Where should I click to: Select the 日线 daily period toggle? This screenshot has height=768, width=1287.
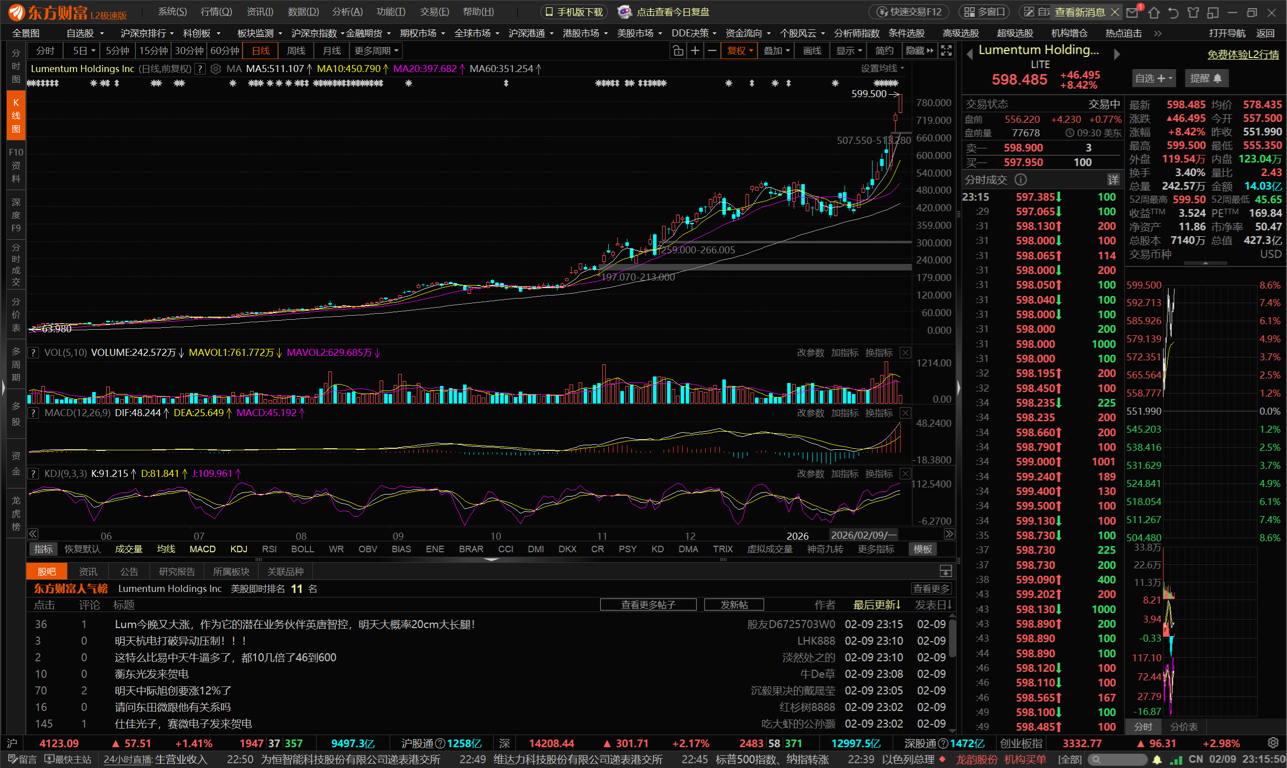click(261, 51)
